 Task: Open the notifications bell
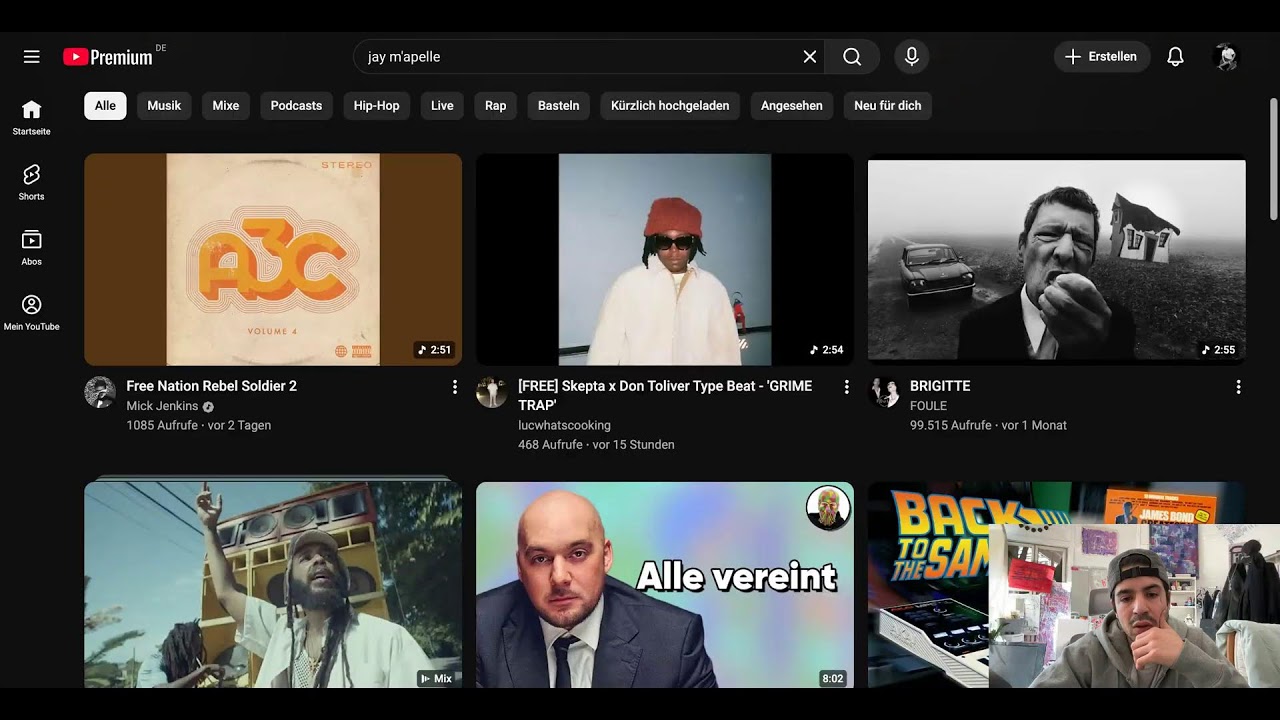(x=1175, y=57)
